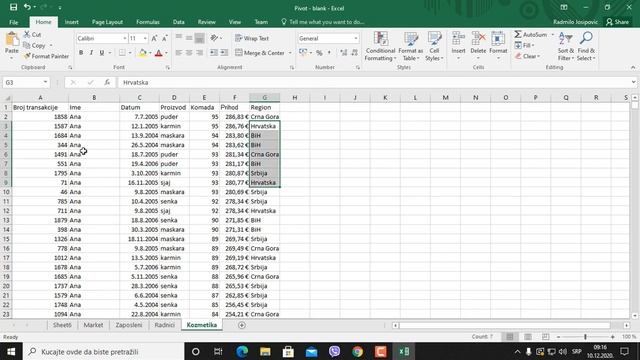
Task: Add a new sheet with plus icon
Action: [x=242, y=325]
